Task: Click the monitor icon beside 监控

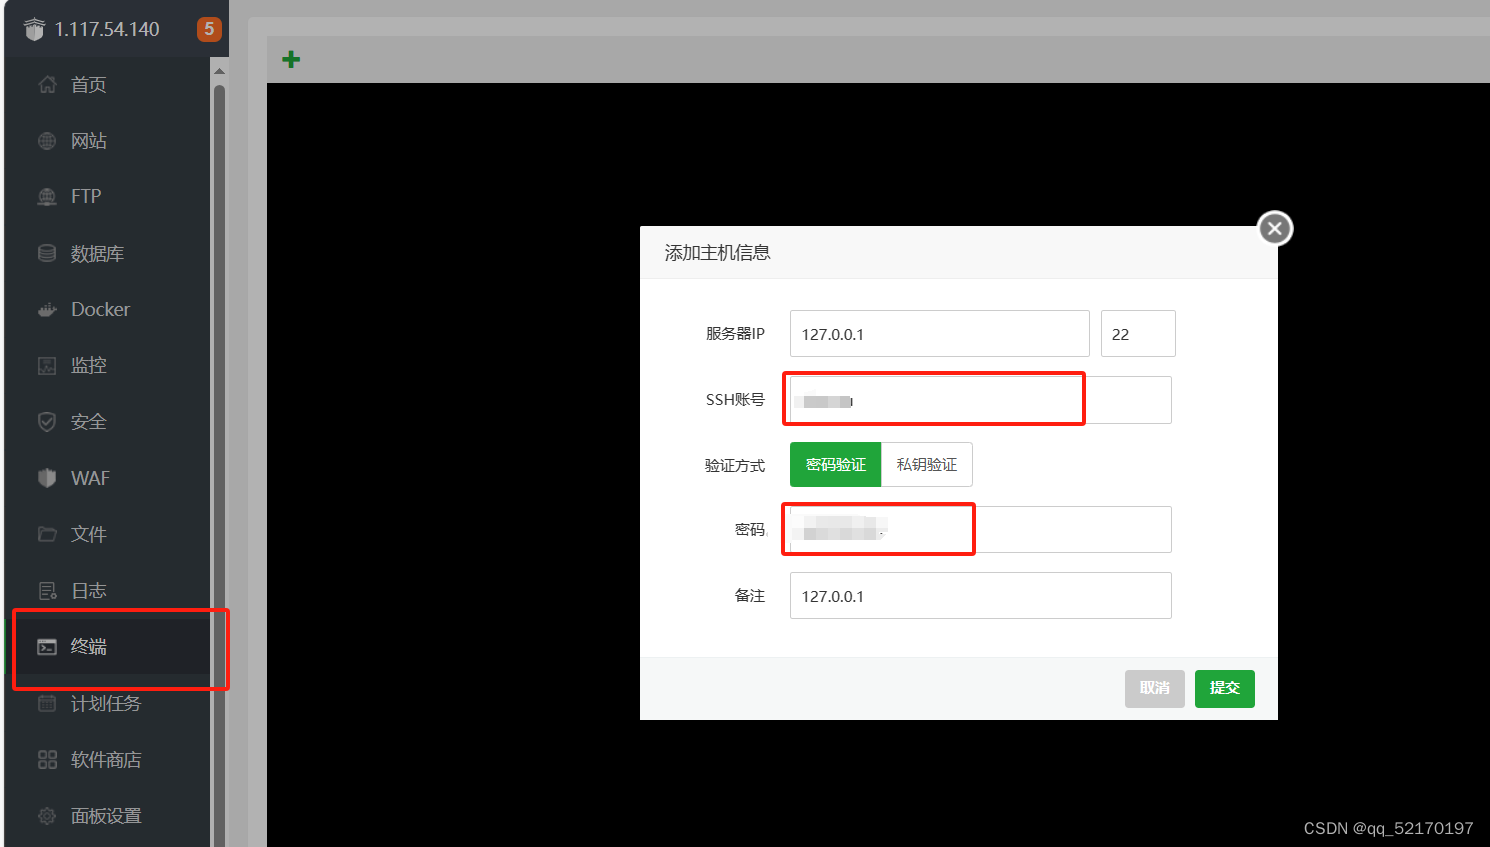Action: pyautogui.click(x=47, y=366)
